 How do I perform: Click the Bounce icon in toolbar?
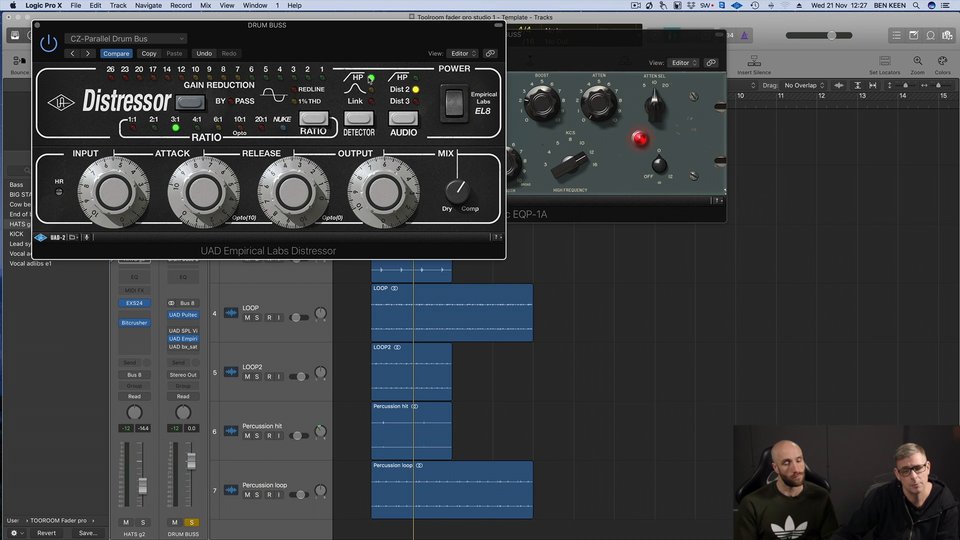pos(19,61)
